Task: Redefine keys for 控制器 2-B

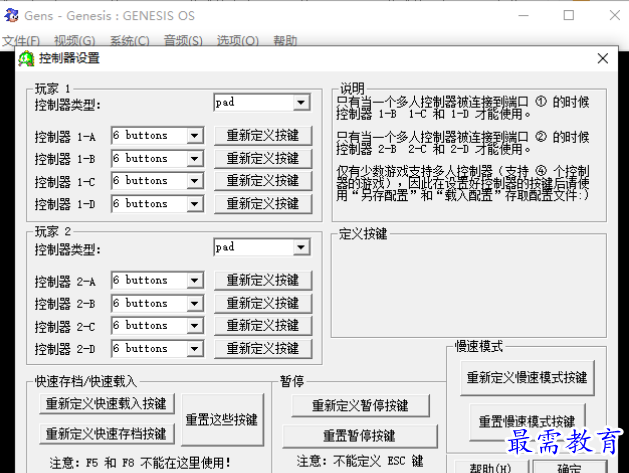Action: tap(263, 303)
